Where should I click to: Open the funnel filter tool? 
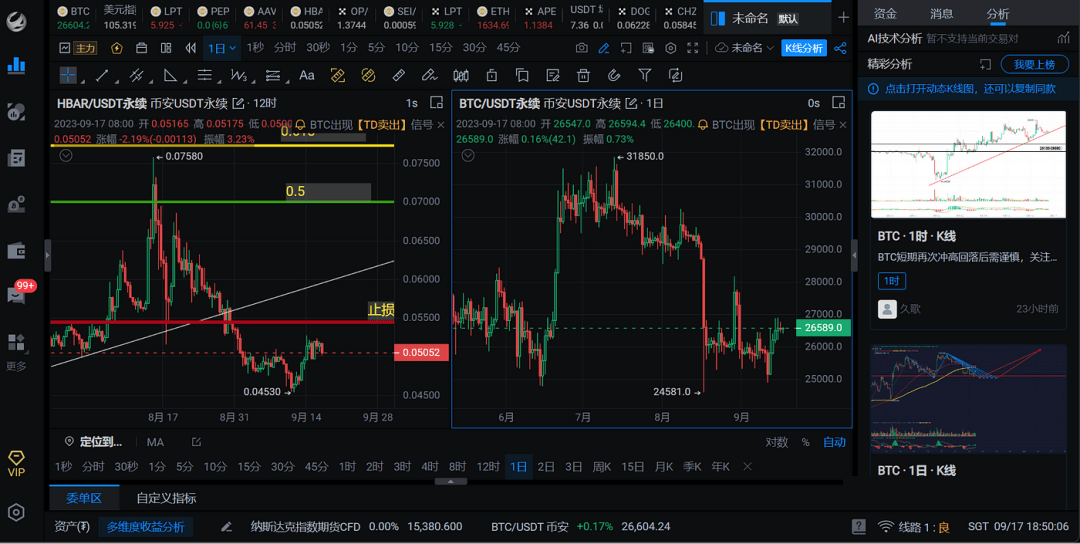pos(645,75)
